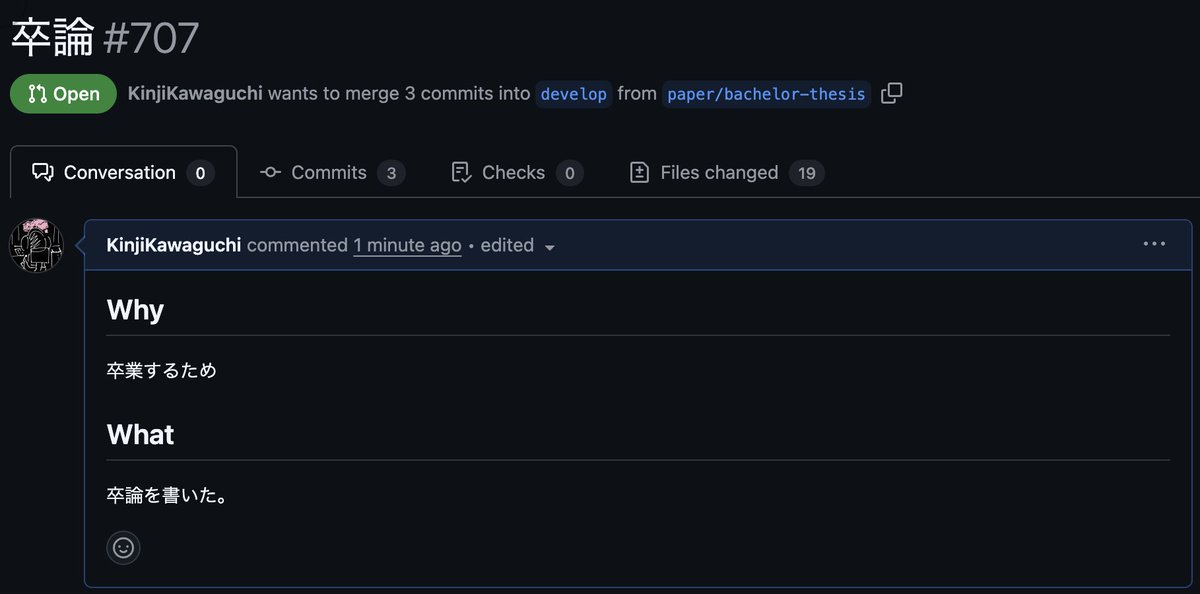Open KinjiKawaguchi author link in PR header

(x=195, y=94)
